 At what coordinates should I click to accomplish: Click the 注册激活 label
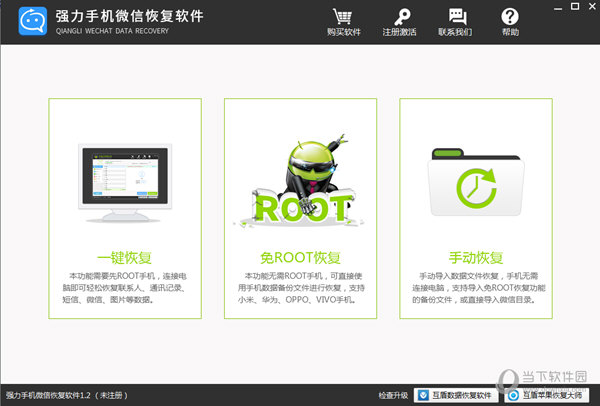tap(399, 32)
